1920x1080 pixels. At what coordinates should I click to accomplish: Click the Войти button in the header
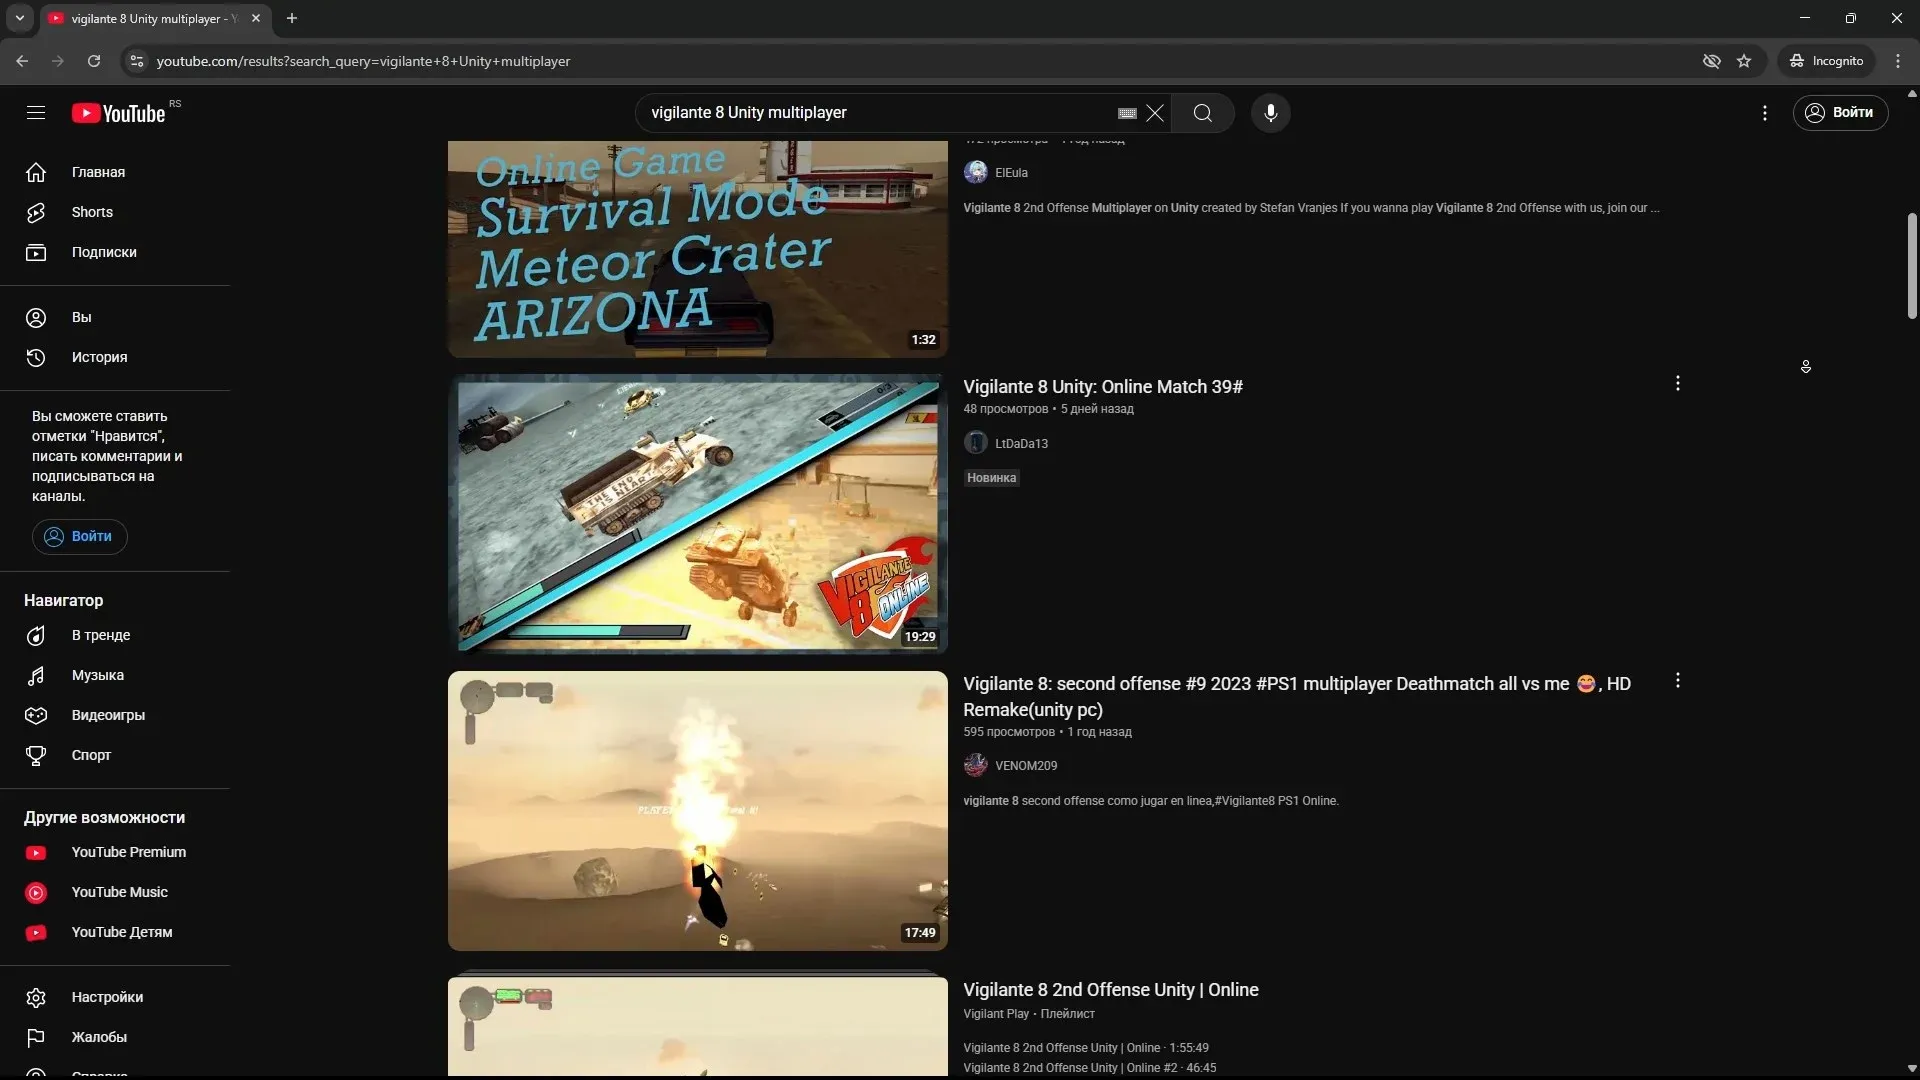pyautogui.click(x=1839, y=113)
